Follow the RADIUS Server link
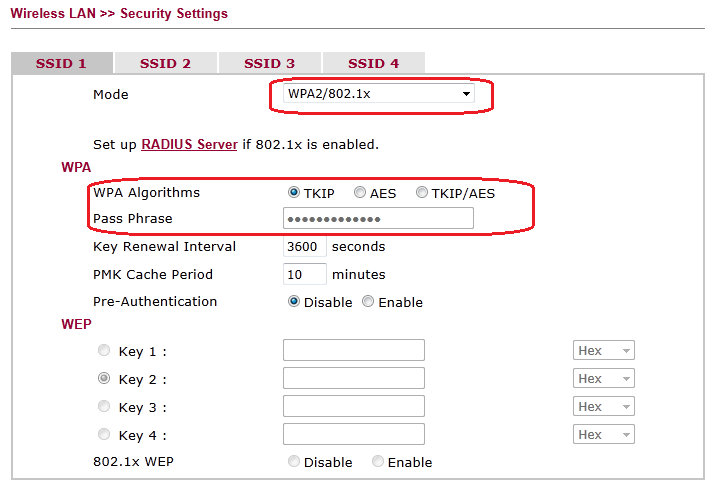Image resolution: width=716 pixels, height=501 pixels. [189, 144]
